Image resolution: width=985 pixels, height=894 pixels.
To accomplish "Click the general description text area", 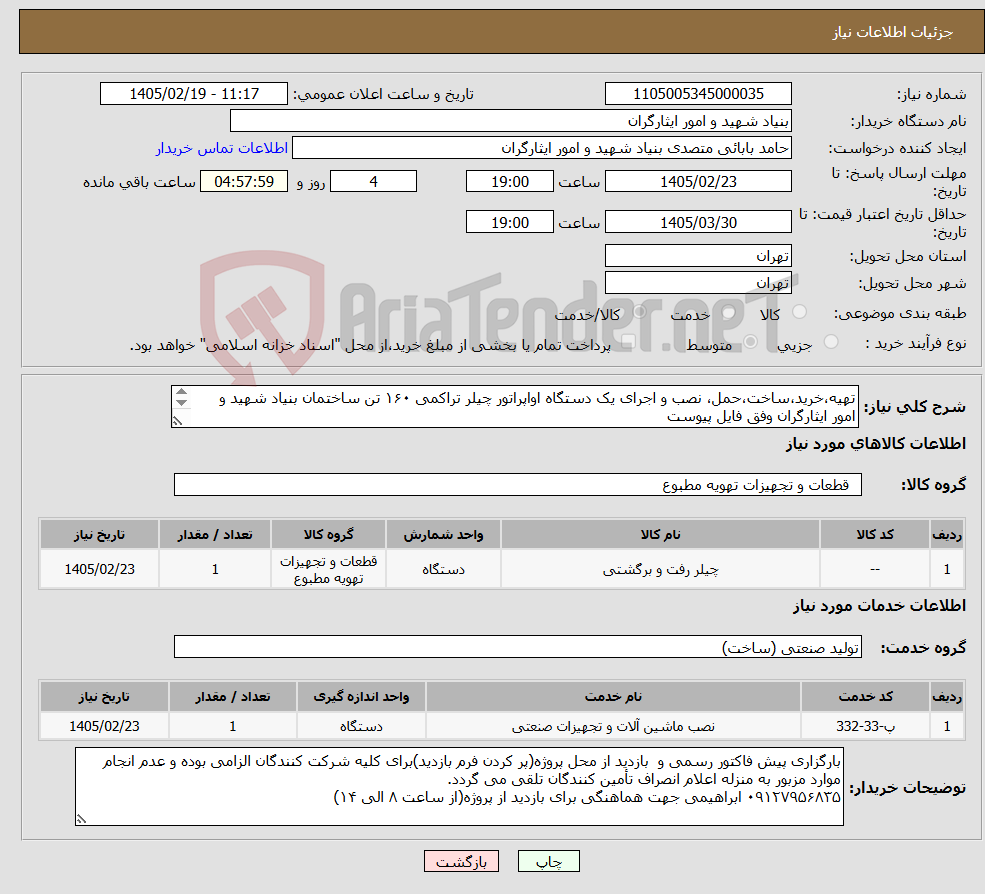I will [x=514, y=406].
